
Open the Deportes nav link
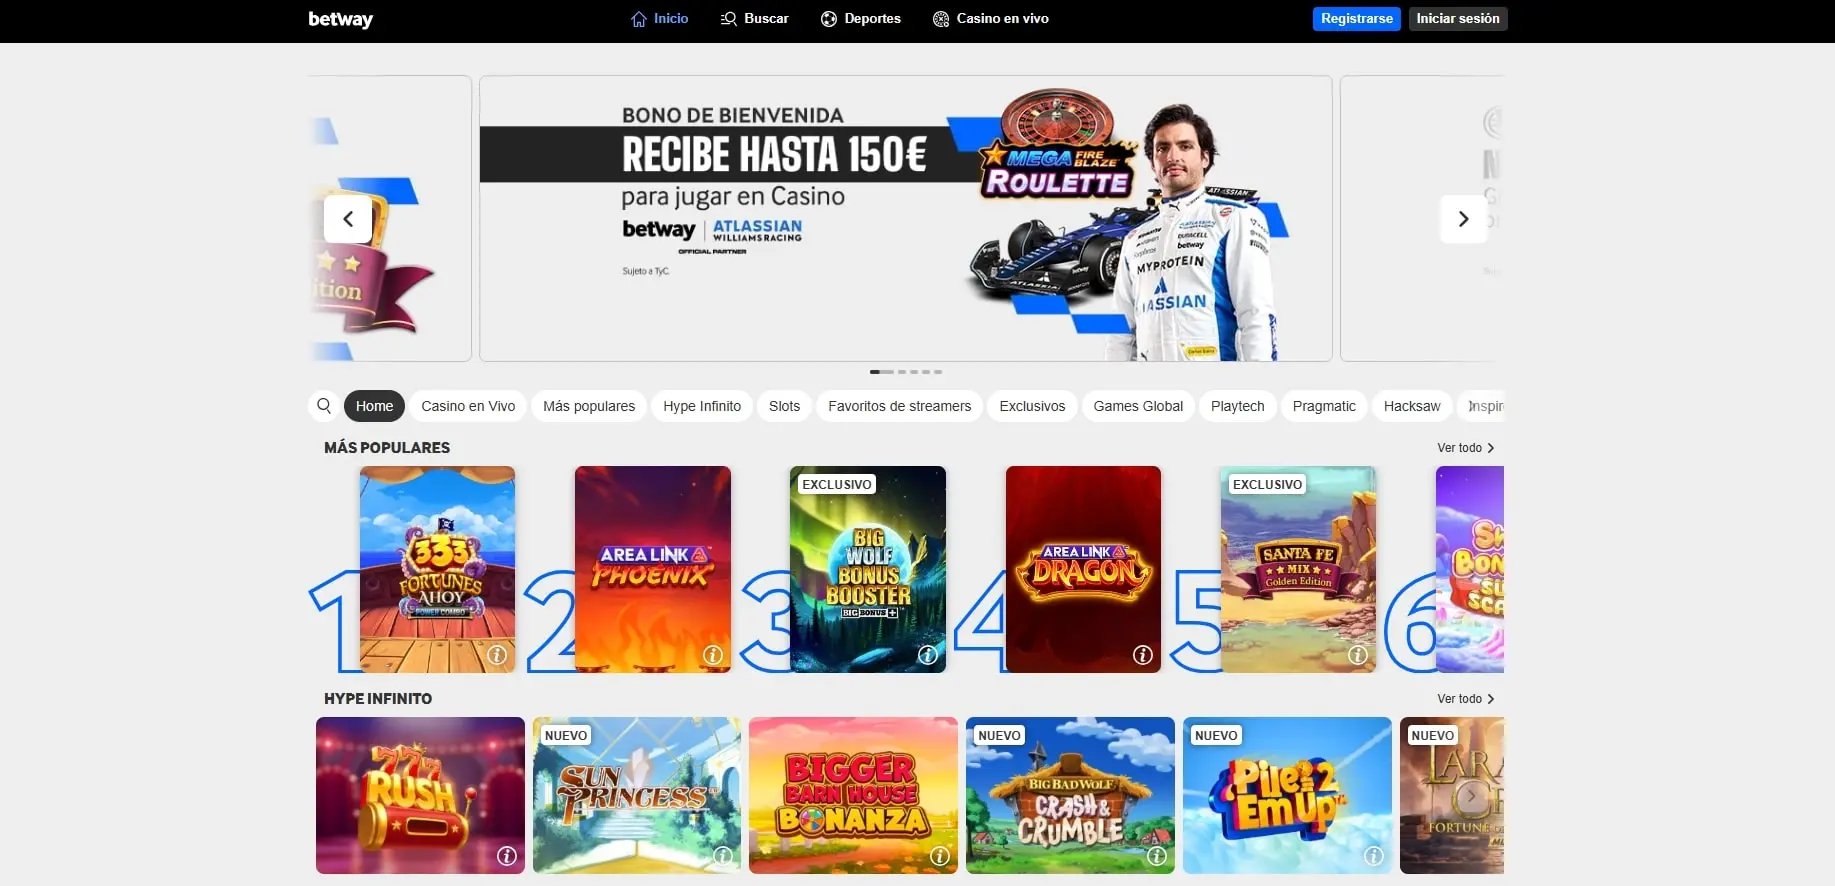coord(861,19)
